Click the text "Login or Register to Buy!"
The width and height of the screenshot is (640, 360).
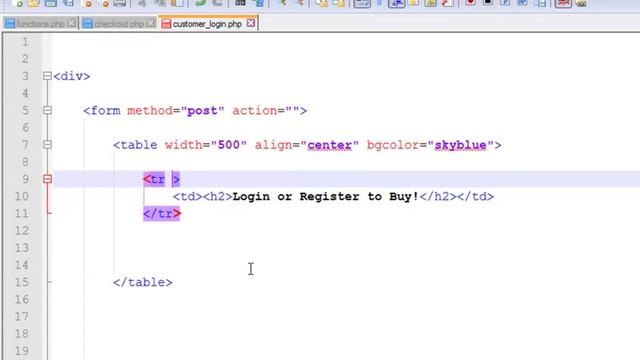[x=326, y=196]
